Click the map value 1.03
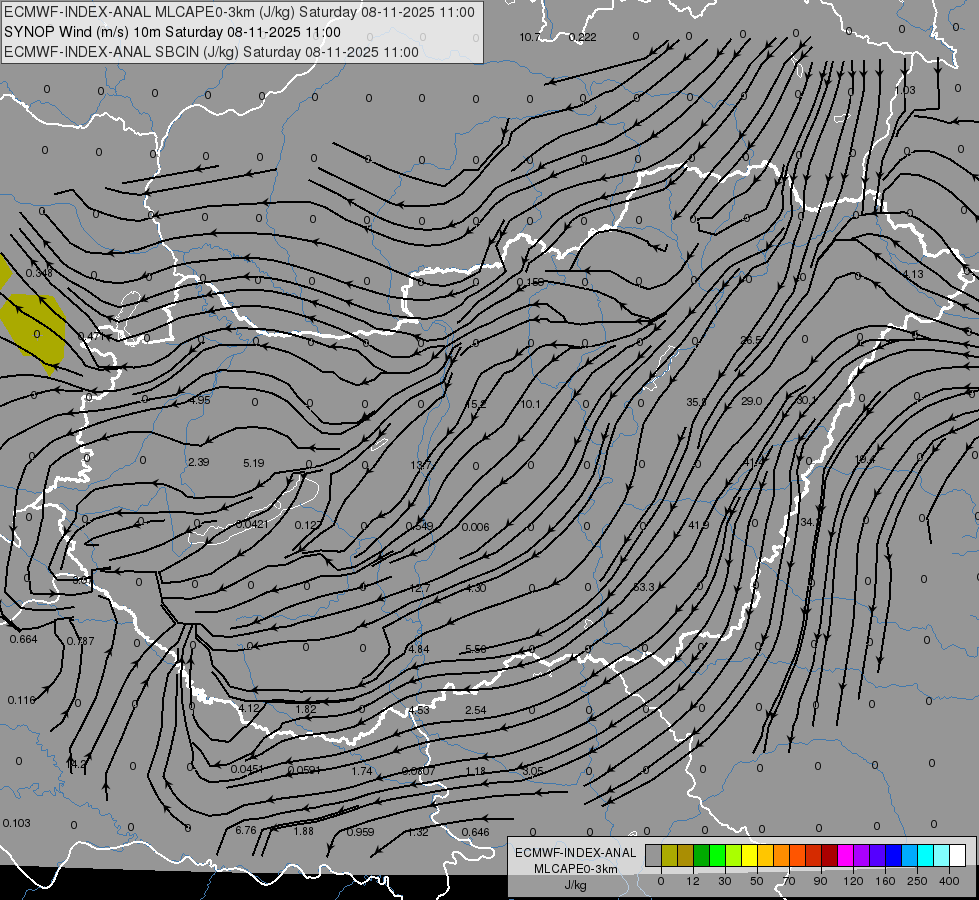Image resolution: width=979 pixels, height=900 pixels. pyautogui.click(x=905, y=90)
